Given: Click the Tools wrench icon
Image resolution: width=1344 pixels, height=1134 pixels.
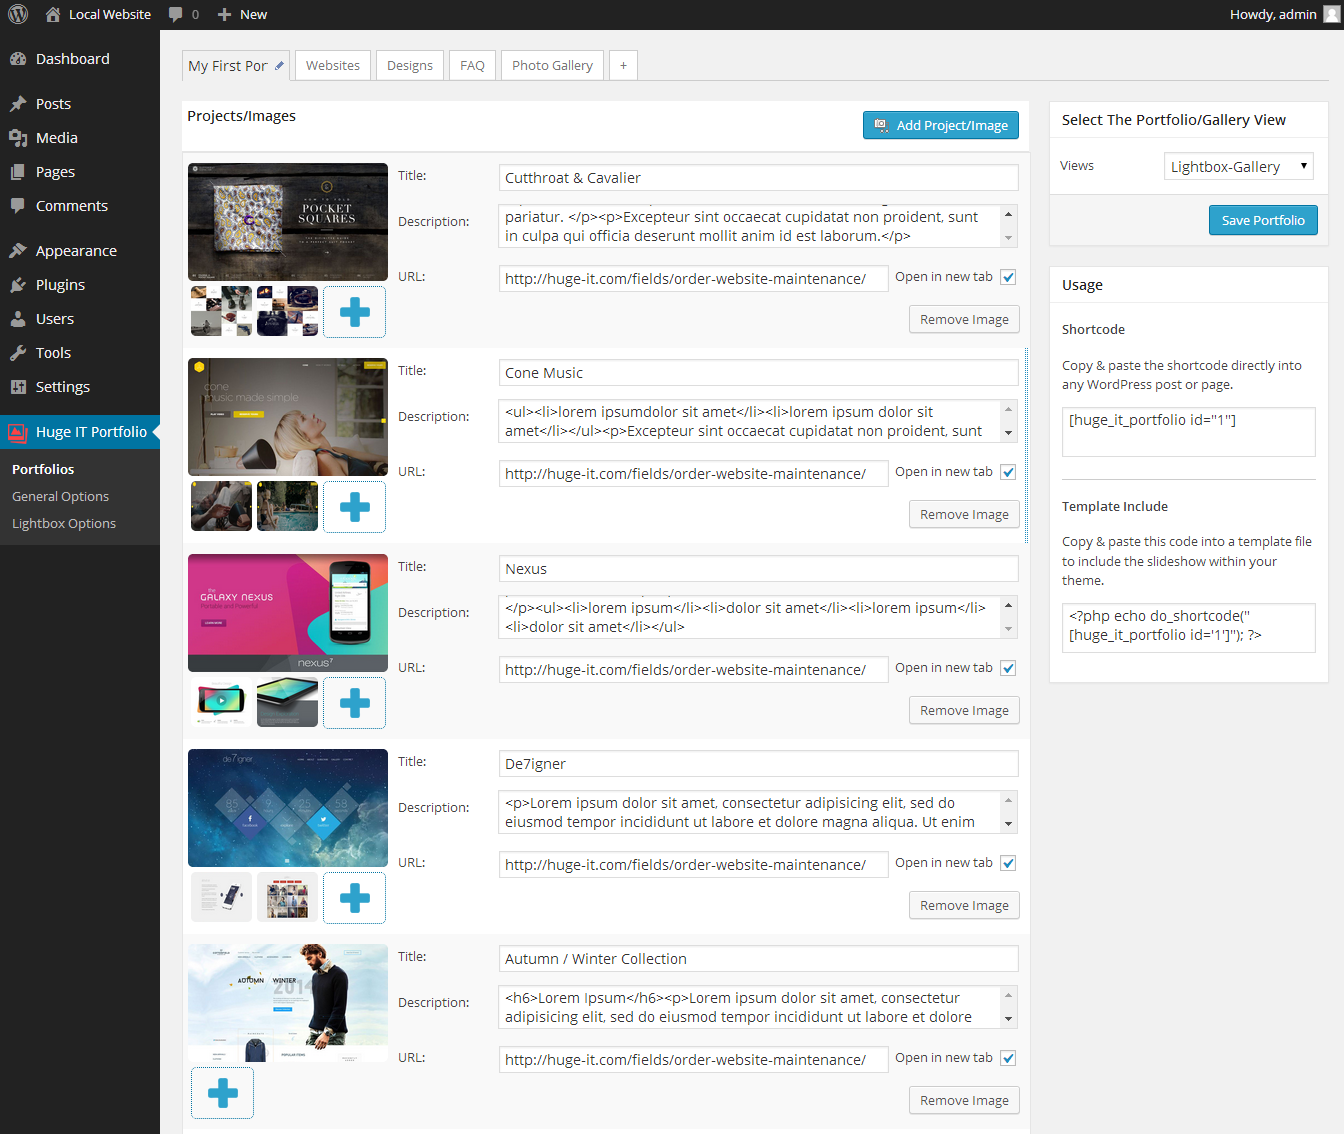Looking at the screenshot, I should click(18, 353).
